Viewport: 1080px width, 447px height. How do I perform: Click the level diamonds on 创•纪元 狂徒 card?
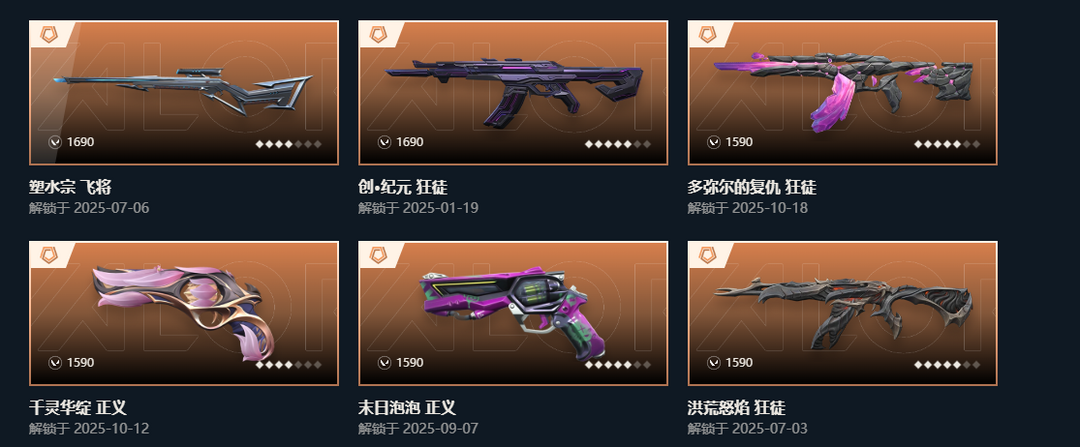pos(618,144)
